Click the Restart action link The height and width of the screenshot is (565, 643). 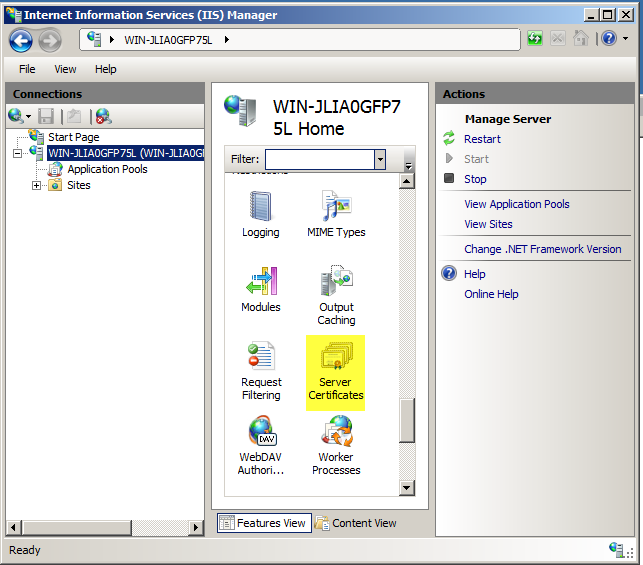click(x=482, y=139)
